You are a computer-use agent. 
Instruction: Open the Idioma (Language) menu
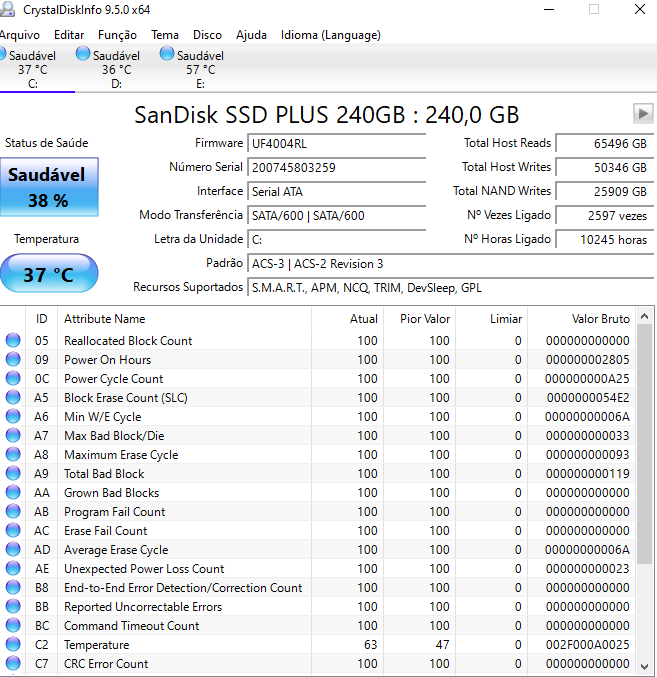(x=331, y=35)
